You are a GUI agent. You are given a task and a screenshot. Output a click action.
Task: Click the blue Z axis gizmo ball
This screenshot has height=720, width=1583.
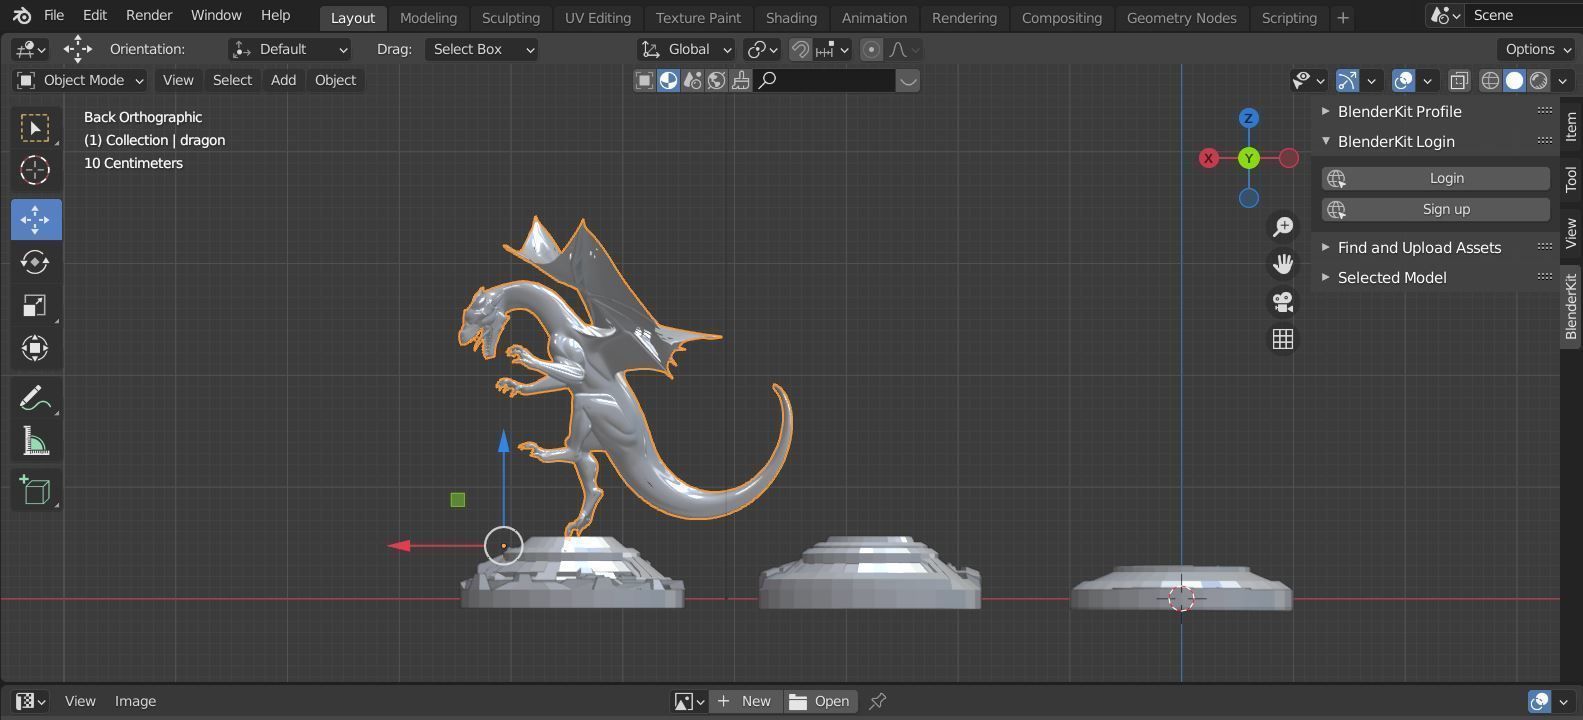1248,118
